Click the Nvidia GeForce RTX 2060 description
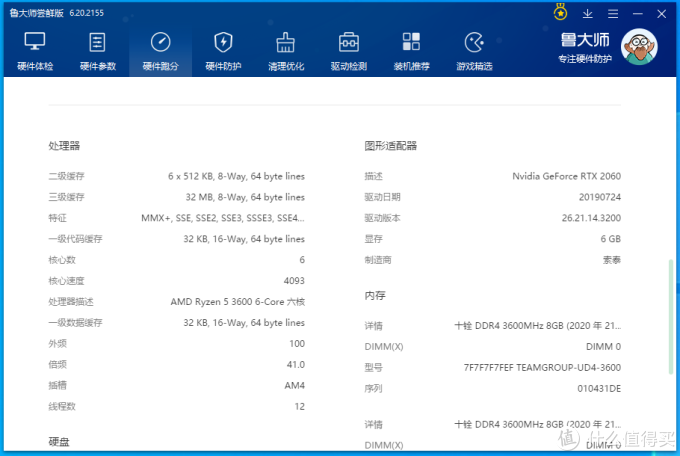Screen dimensions: 680x456 566,176
